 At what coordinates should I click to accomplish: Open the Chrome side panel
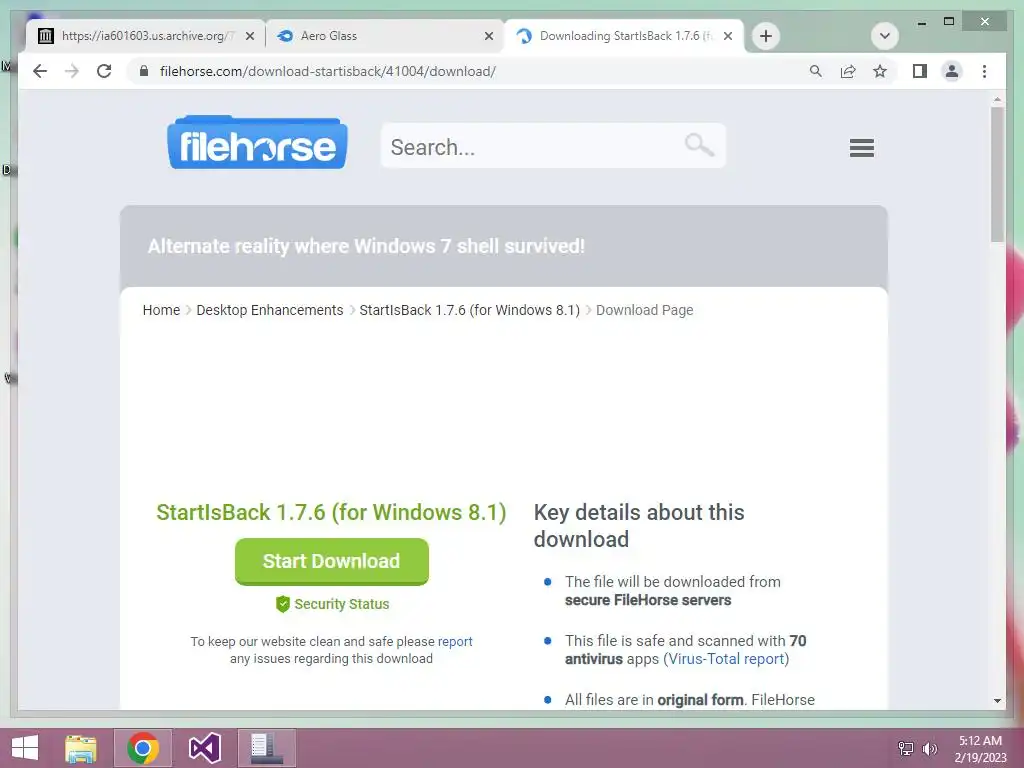pyautogui.click(x=920, y=71)
